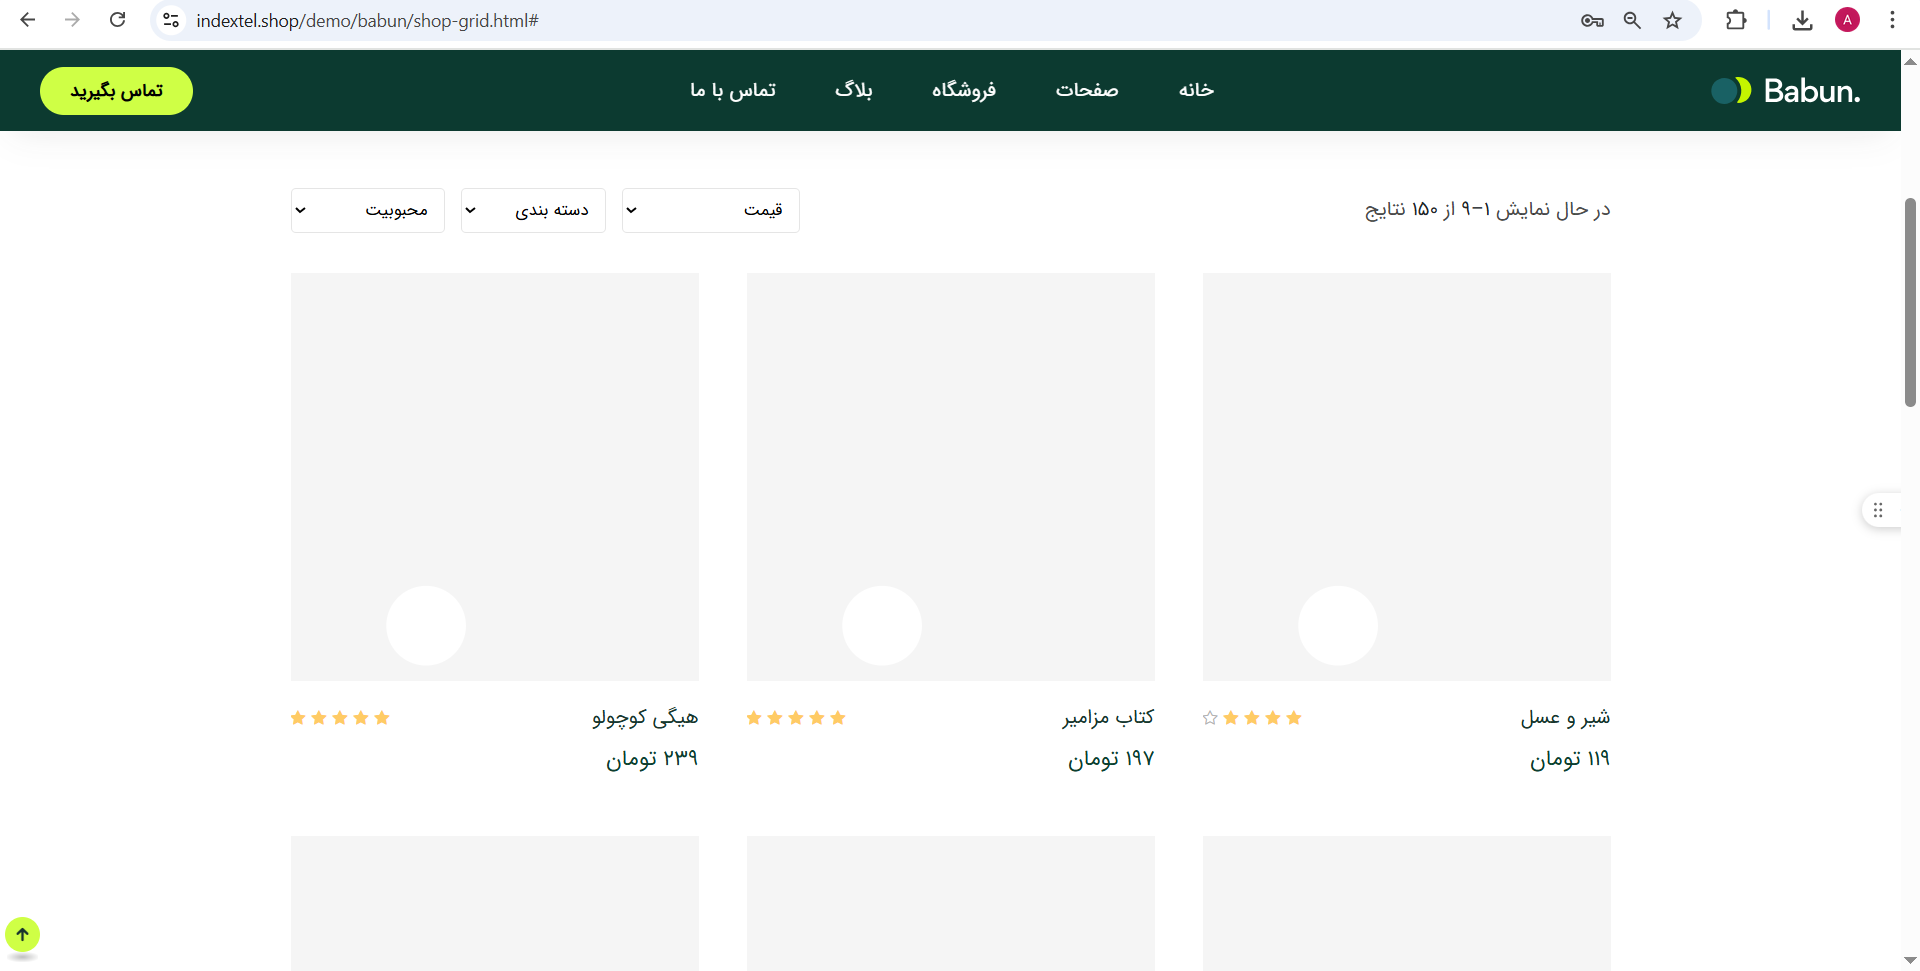
Task: Expand the دسته بندی category dropdown
Action: [533, 210]
